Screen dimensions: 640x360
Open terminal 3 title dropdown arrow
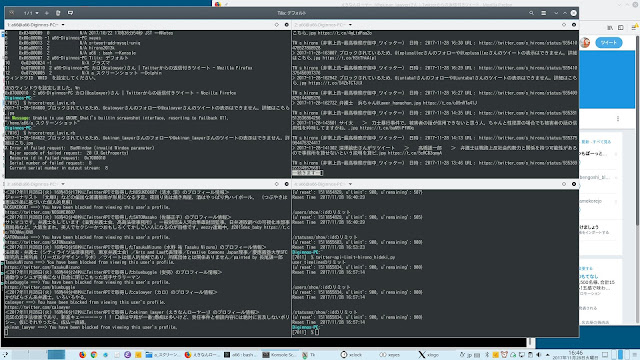63,184
